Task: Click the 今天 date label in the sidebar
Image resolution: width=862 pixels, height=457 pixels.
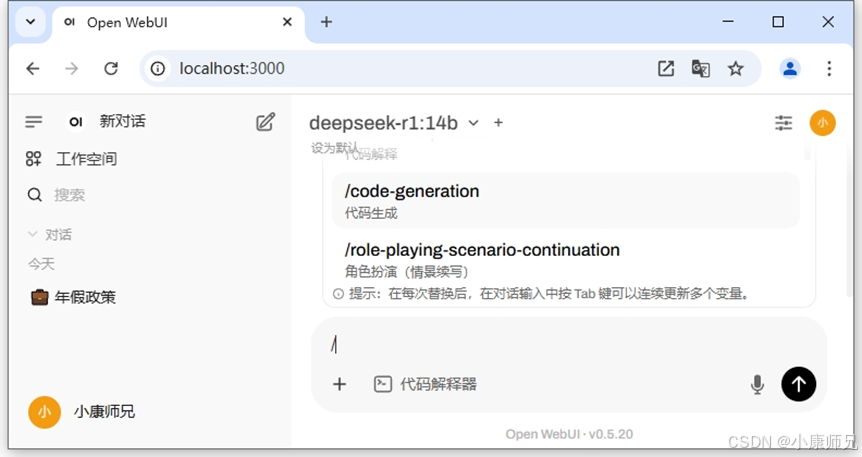Action: 41,265
